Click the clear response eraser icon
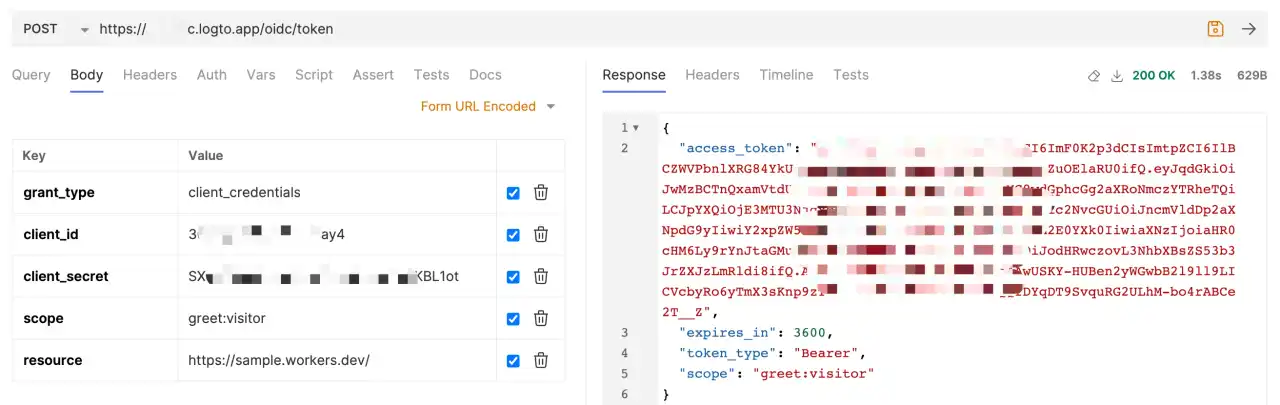Image resolution: width=1280 pixels, height=405 pixels. point(1094,76)
